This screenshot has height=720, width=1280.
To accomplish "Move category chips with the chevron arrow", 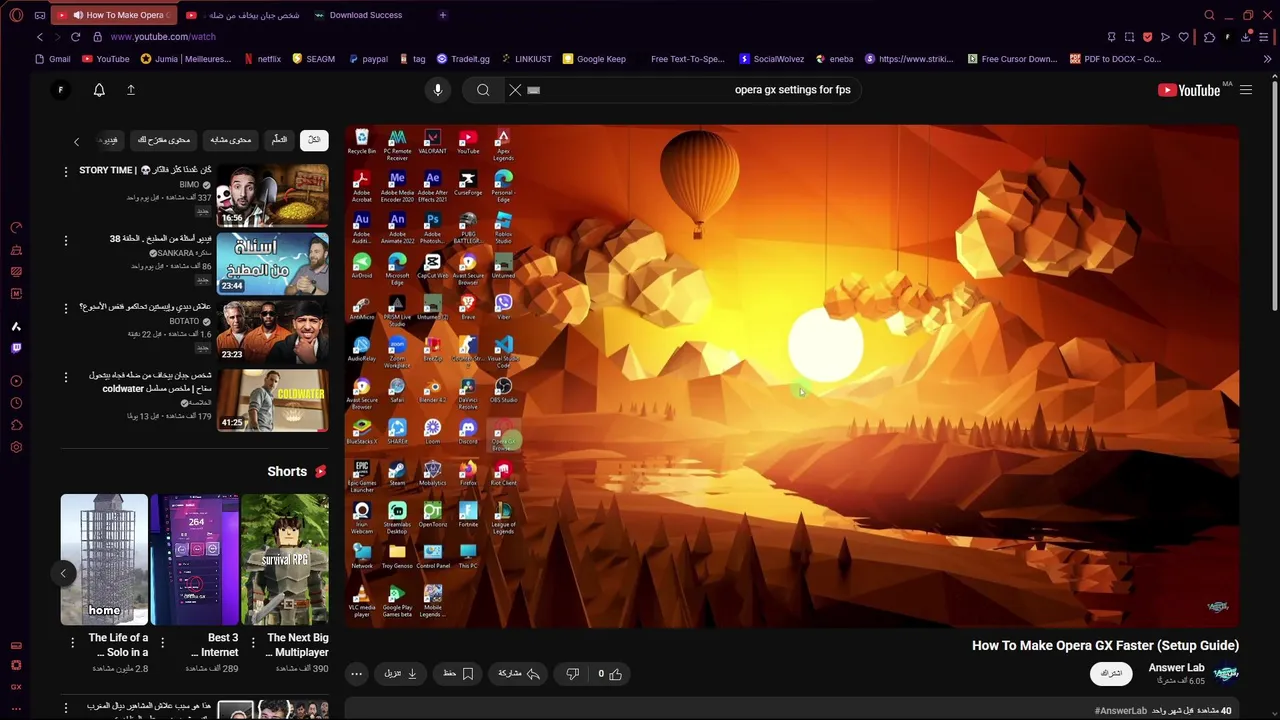I will (x=76, y=141).
